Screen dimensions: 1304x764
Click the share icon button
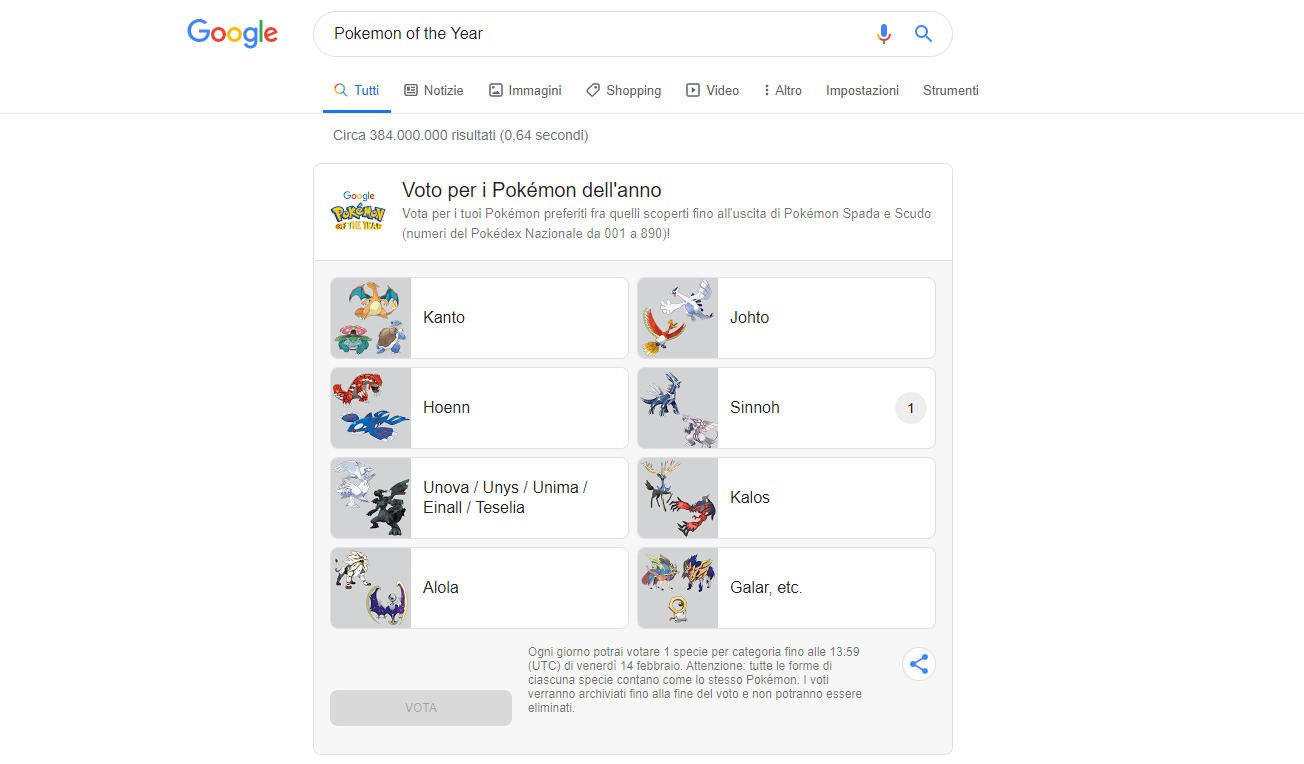[x=919, y=664]
